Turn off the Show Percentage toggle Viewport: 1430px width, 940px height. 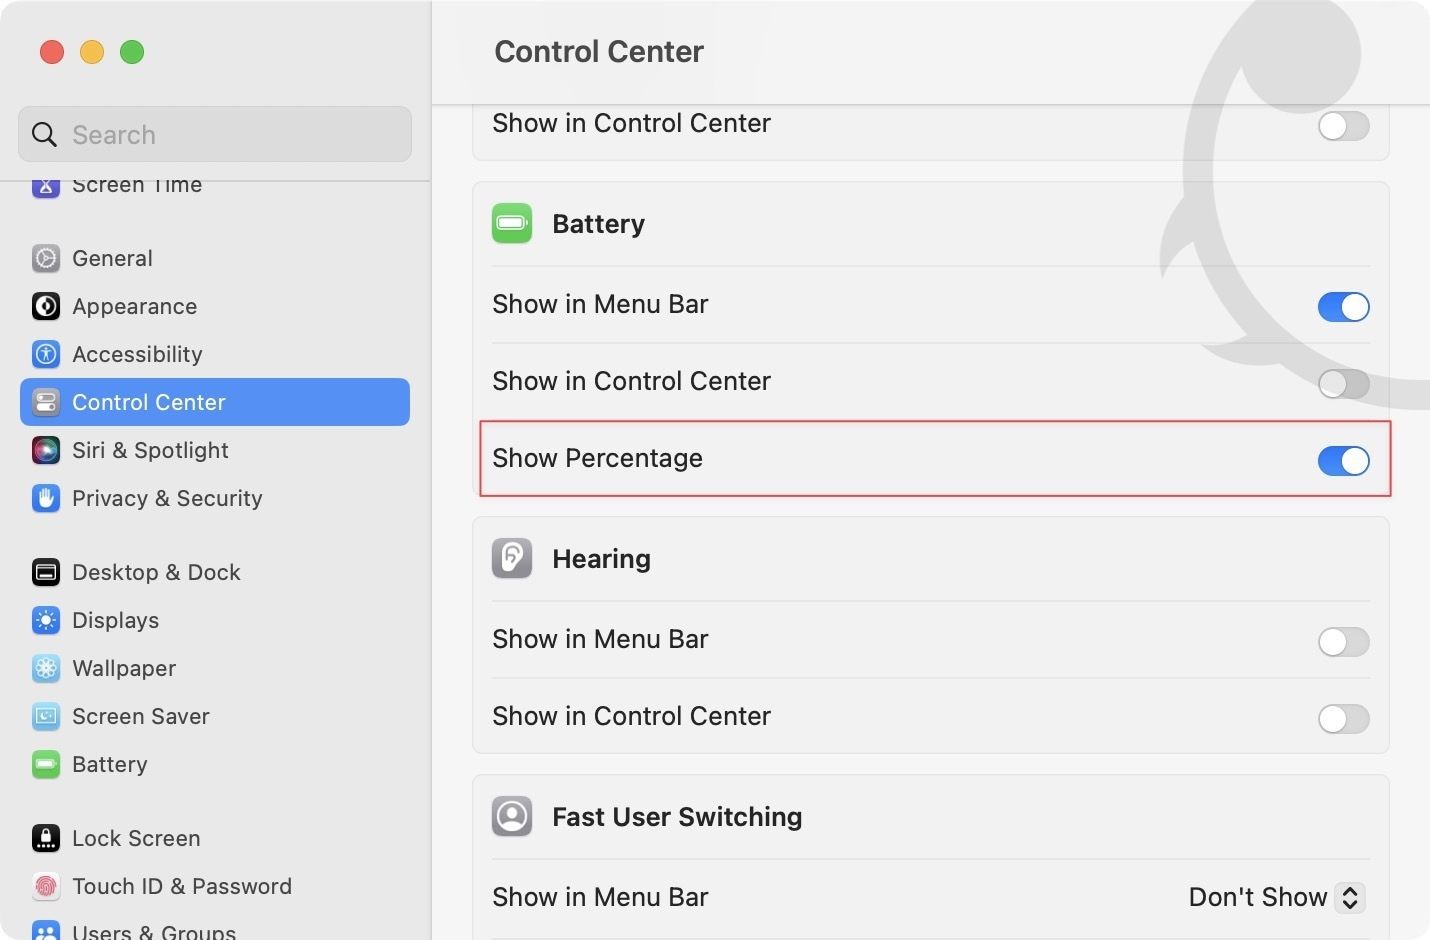tap(1343, 461)
